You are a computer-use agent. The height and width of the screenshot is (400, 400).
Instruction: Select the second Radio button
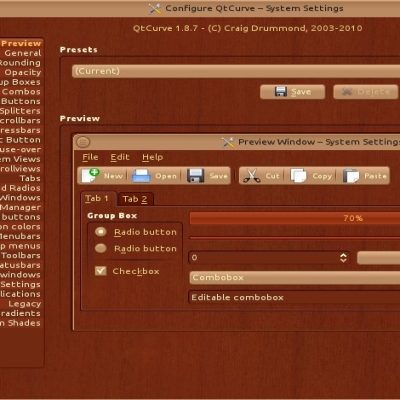point(101,248)
